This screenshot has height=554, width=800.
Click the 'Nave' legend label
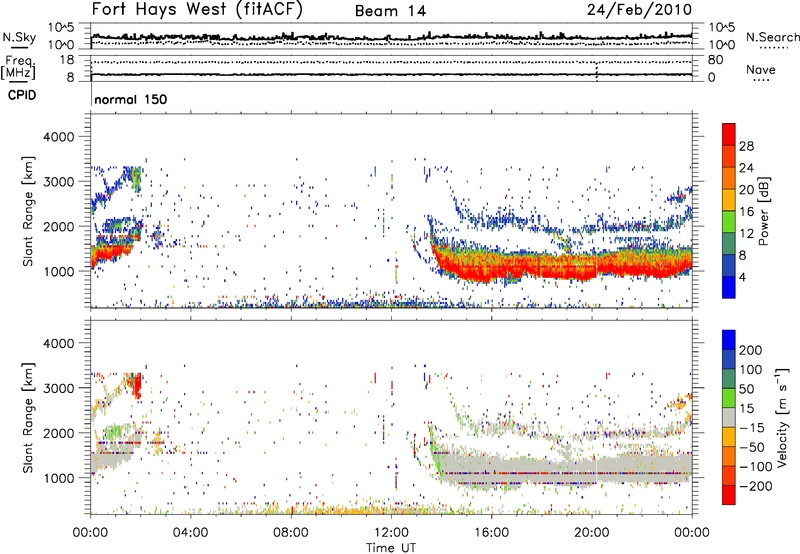click(x=761, y=70)
